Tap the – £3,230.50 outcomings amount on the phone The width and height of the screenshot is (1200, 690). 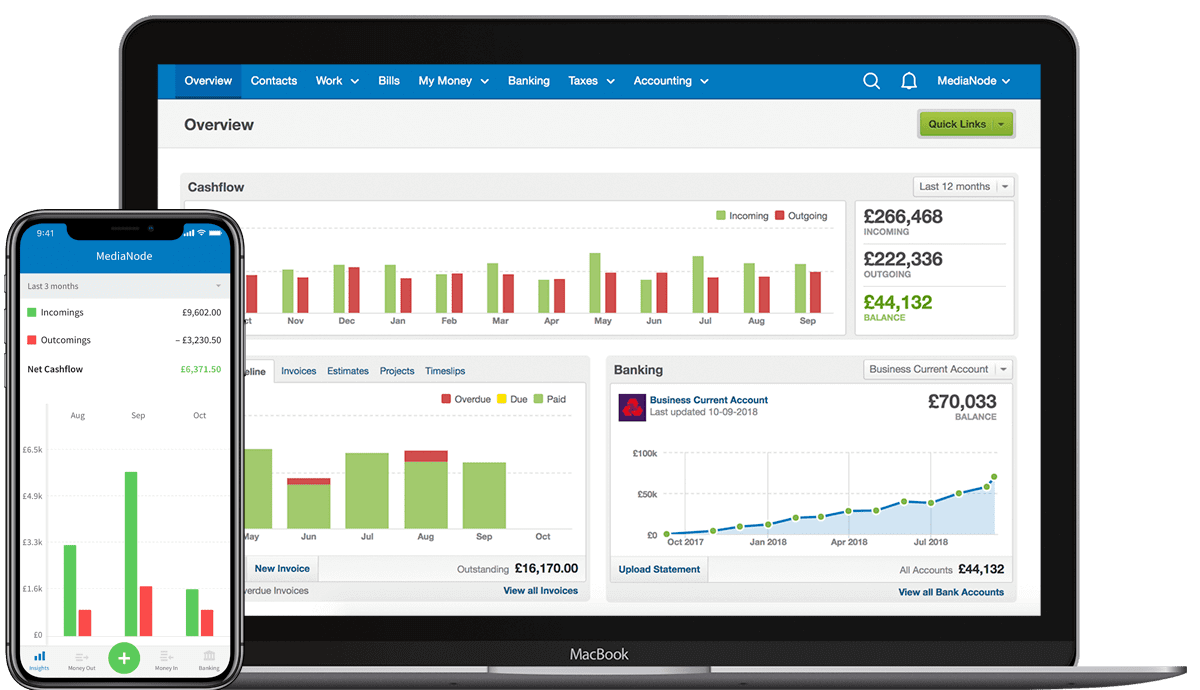point(197,340)
